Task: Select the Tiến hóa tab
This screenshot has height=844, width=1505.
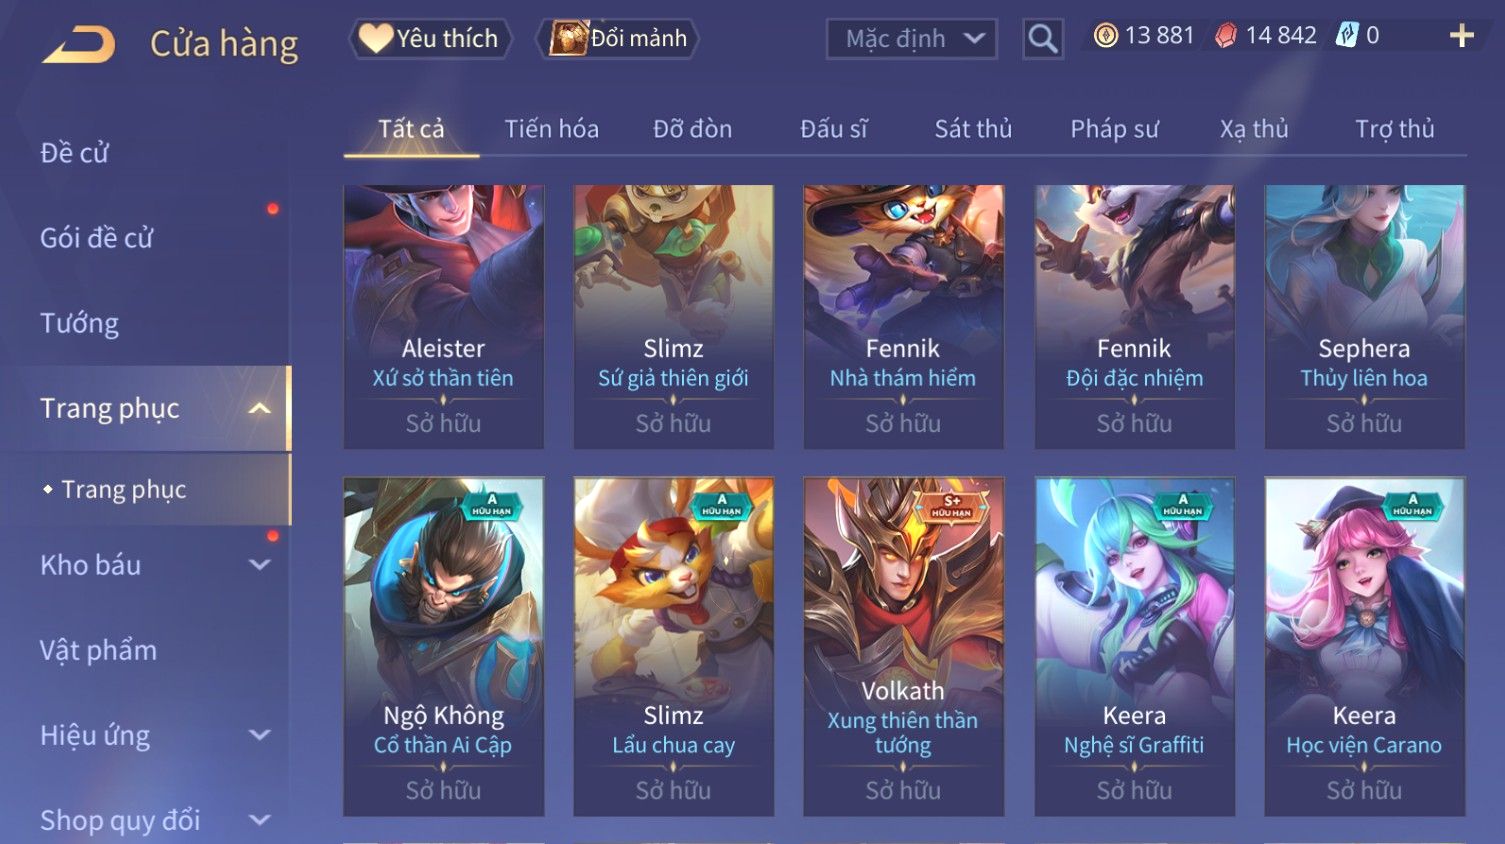Action: click(551, 129)
